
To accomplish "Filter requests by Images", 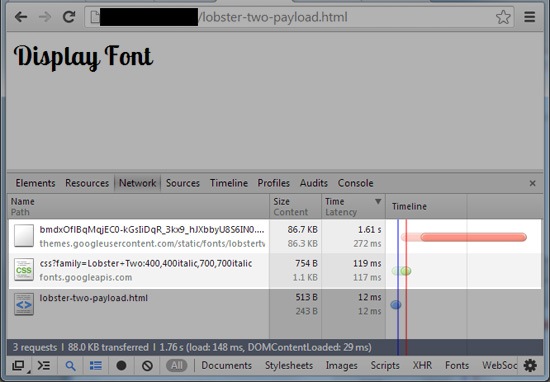I will (x=341, y=366).
